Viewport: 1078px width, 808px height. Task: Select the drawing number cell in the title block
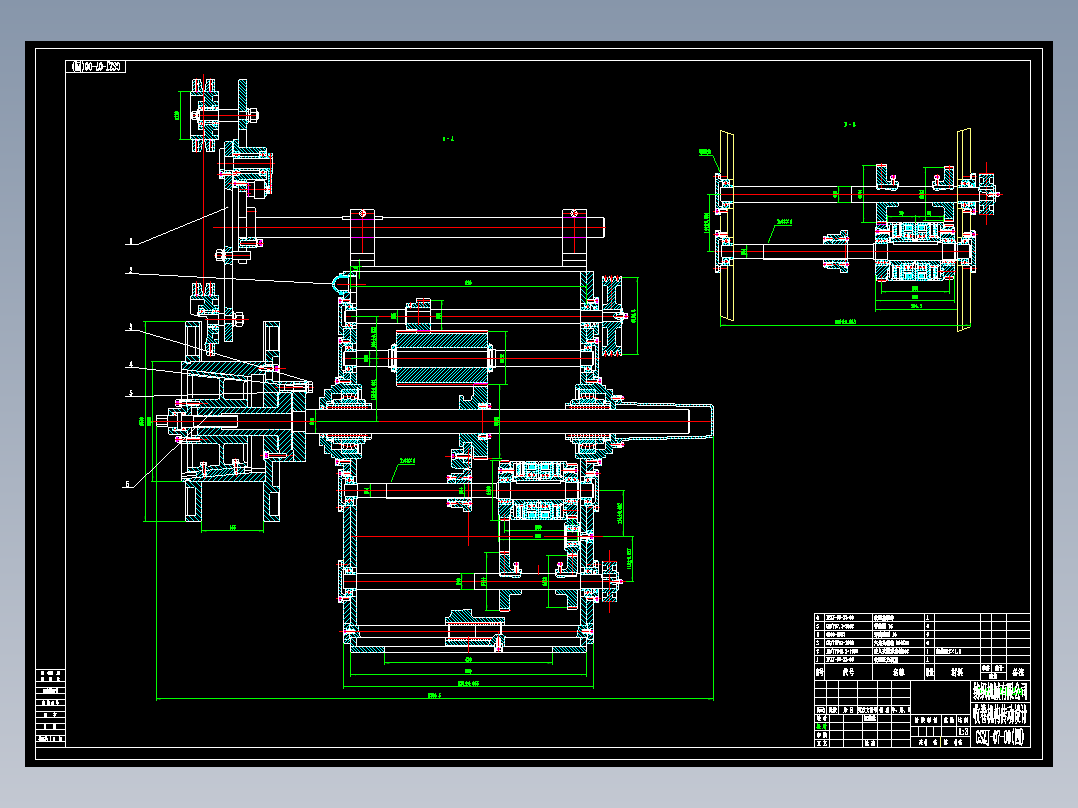1000,737
